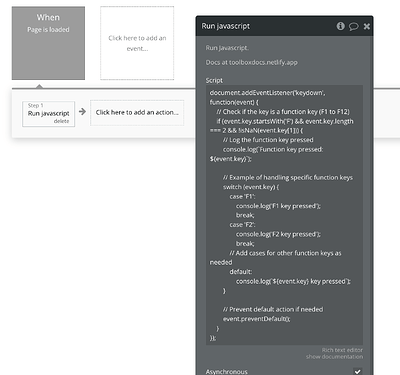Click the 'show documentation' link
Screen dimensions: 400x375
pyautogui.click(x=334, y=357)
